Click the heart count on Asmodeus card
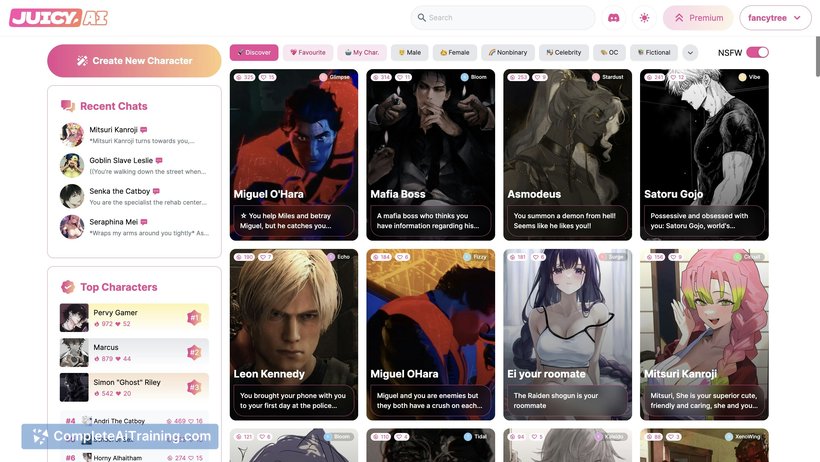The image size is (820, 462). pos(540,77)
